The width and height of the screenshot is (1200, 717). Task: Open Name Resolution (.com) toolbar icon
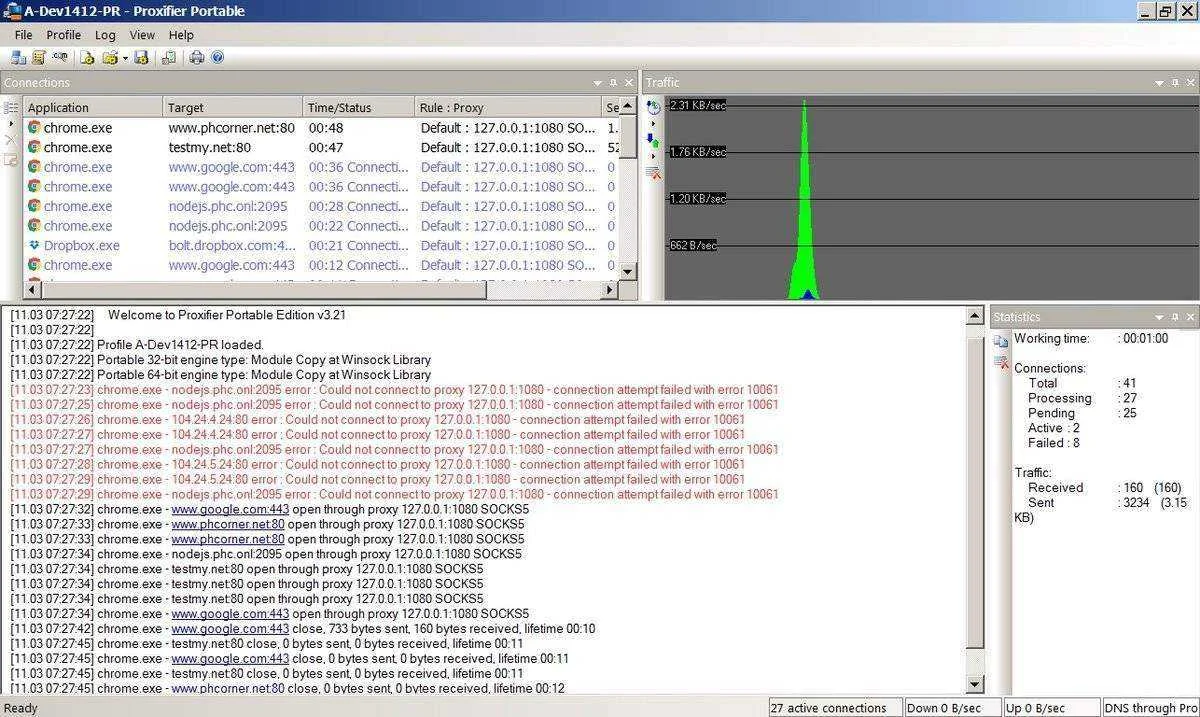[60, 58]
